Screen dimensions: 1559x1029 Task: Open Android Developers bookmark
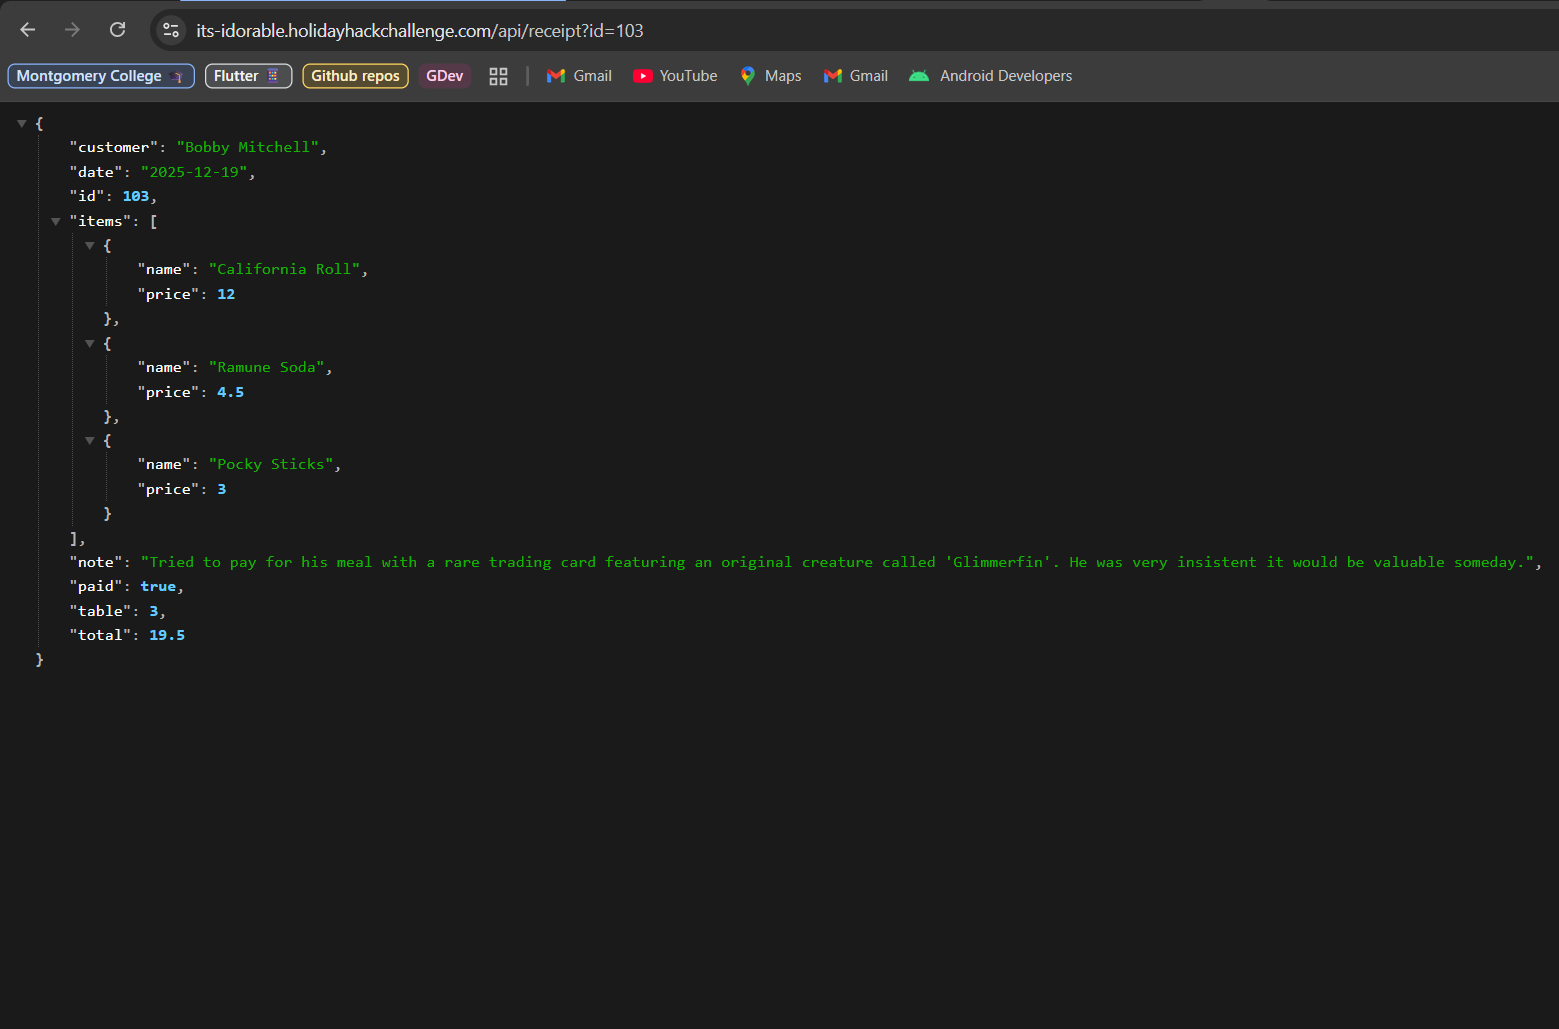coord(990,76)
